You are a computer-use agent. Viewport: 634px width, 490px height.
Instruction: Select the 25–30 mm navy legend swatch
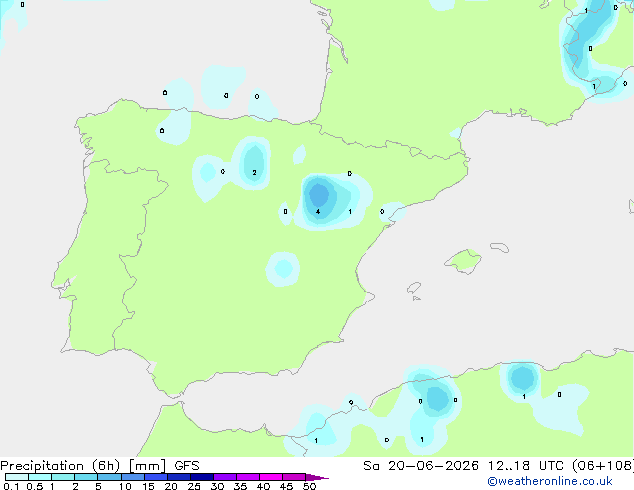click(202, 477)
